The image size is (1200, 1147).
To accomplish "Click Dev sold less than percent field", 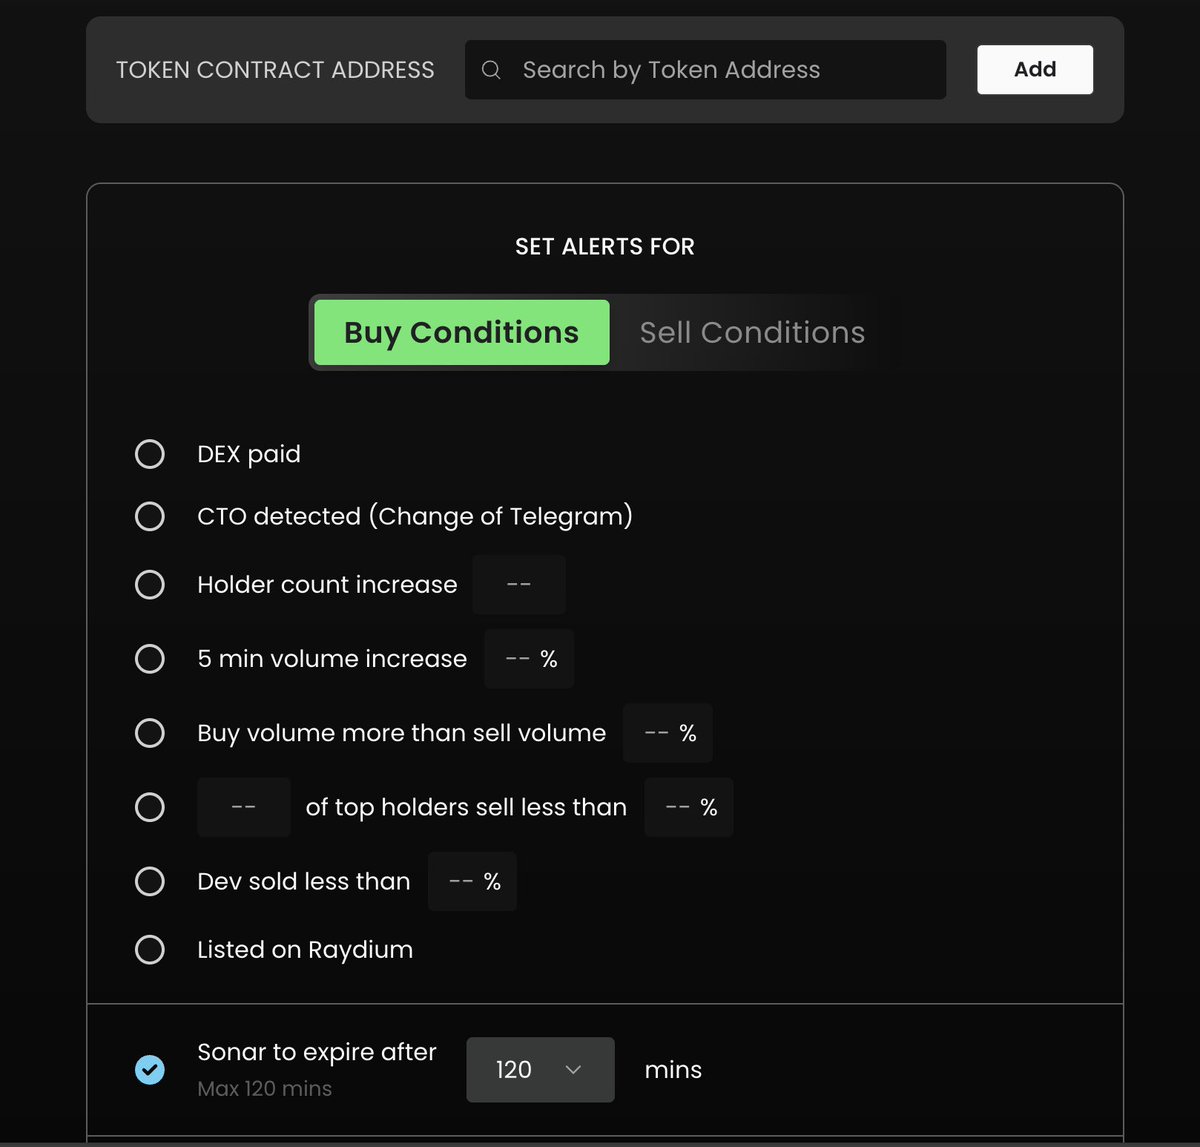I will pyautogui.click(x=472, y=881).
